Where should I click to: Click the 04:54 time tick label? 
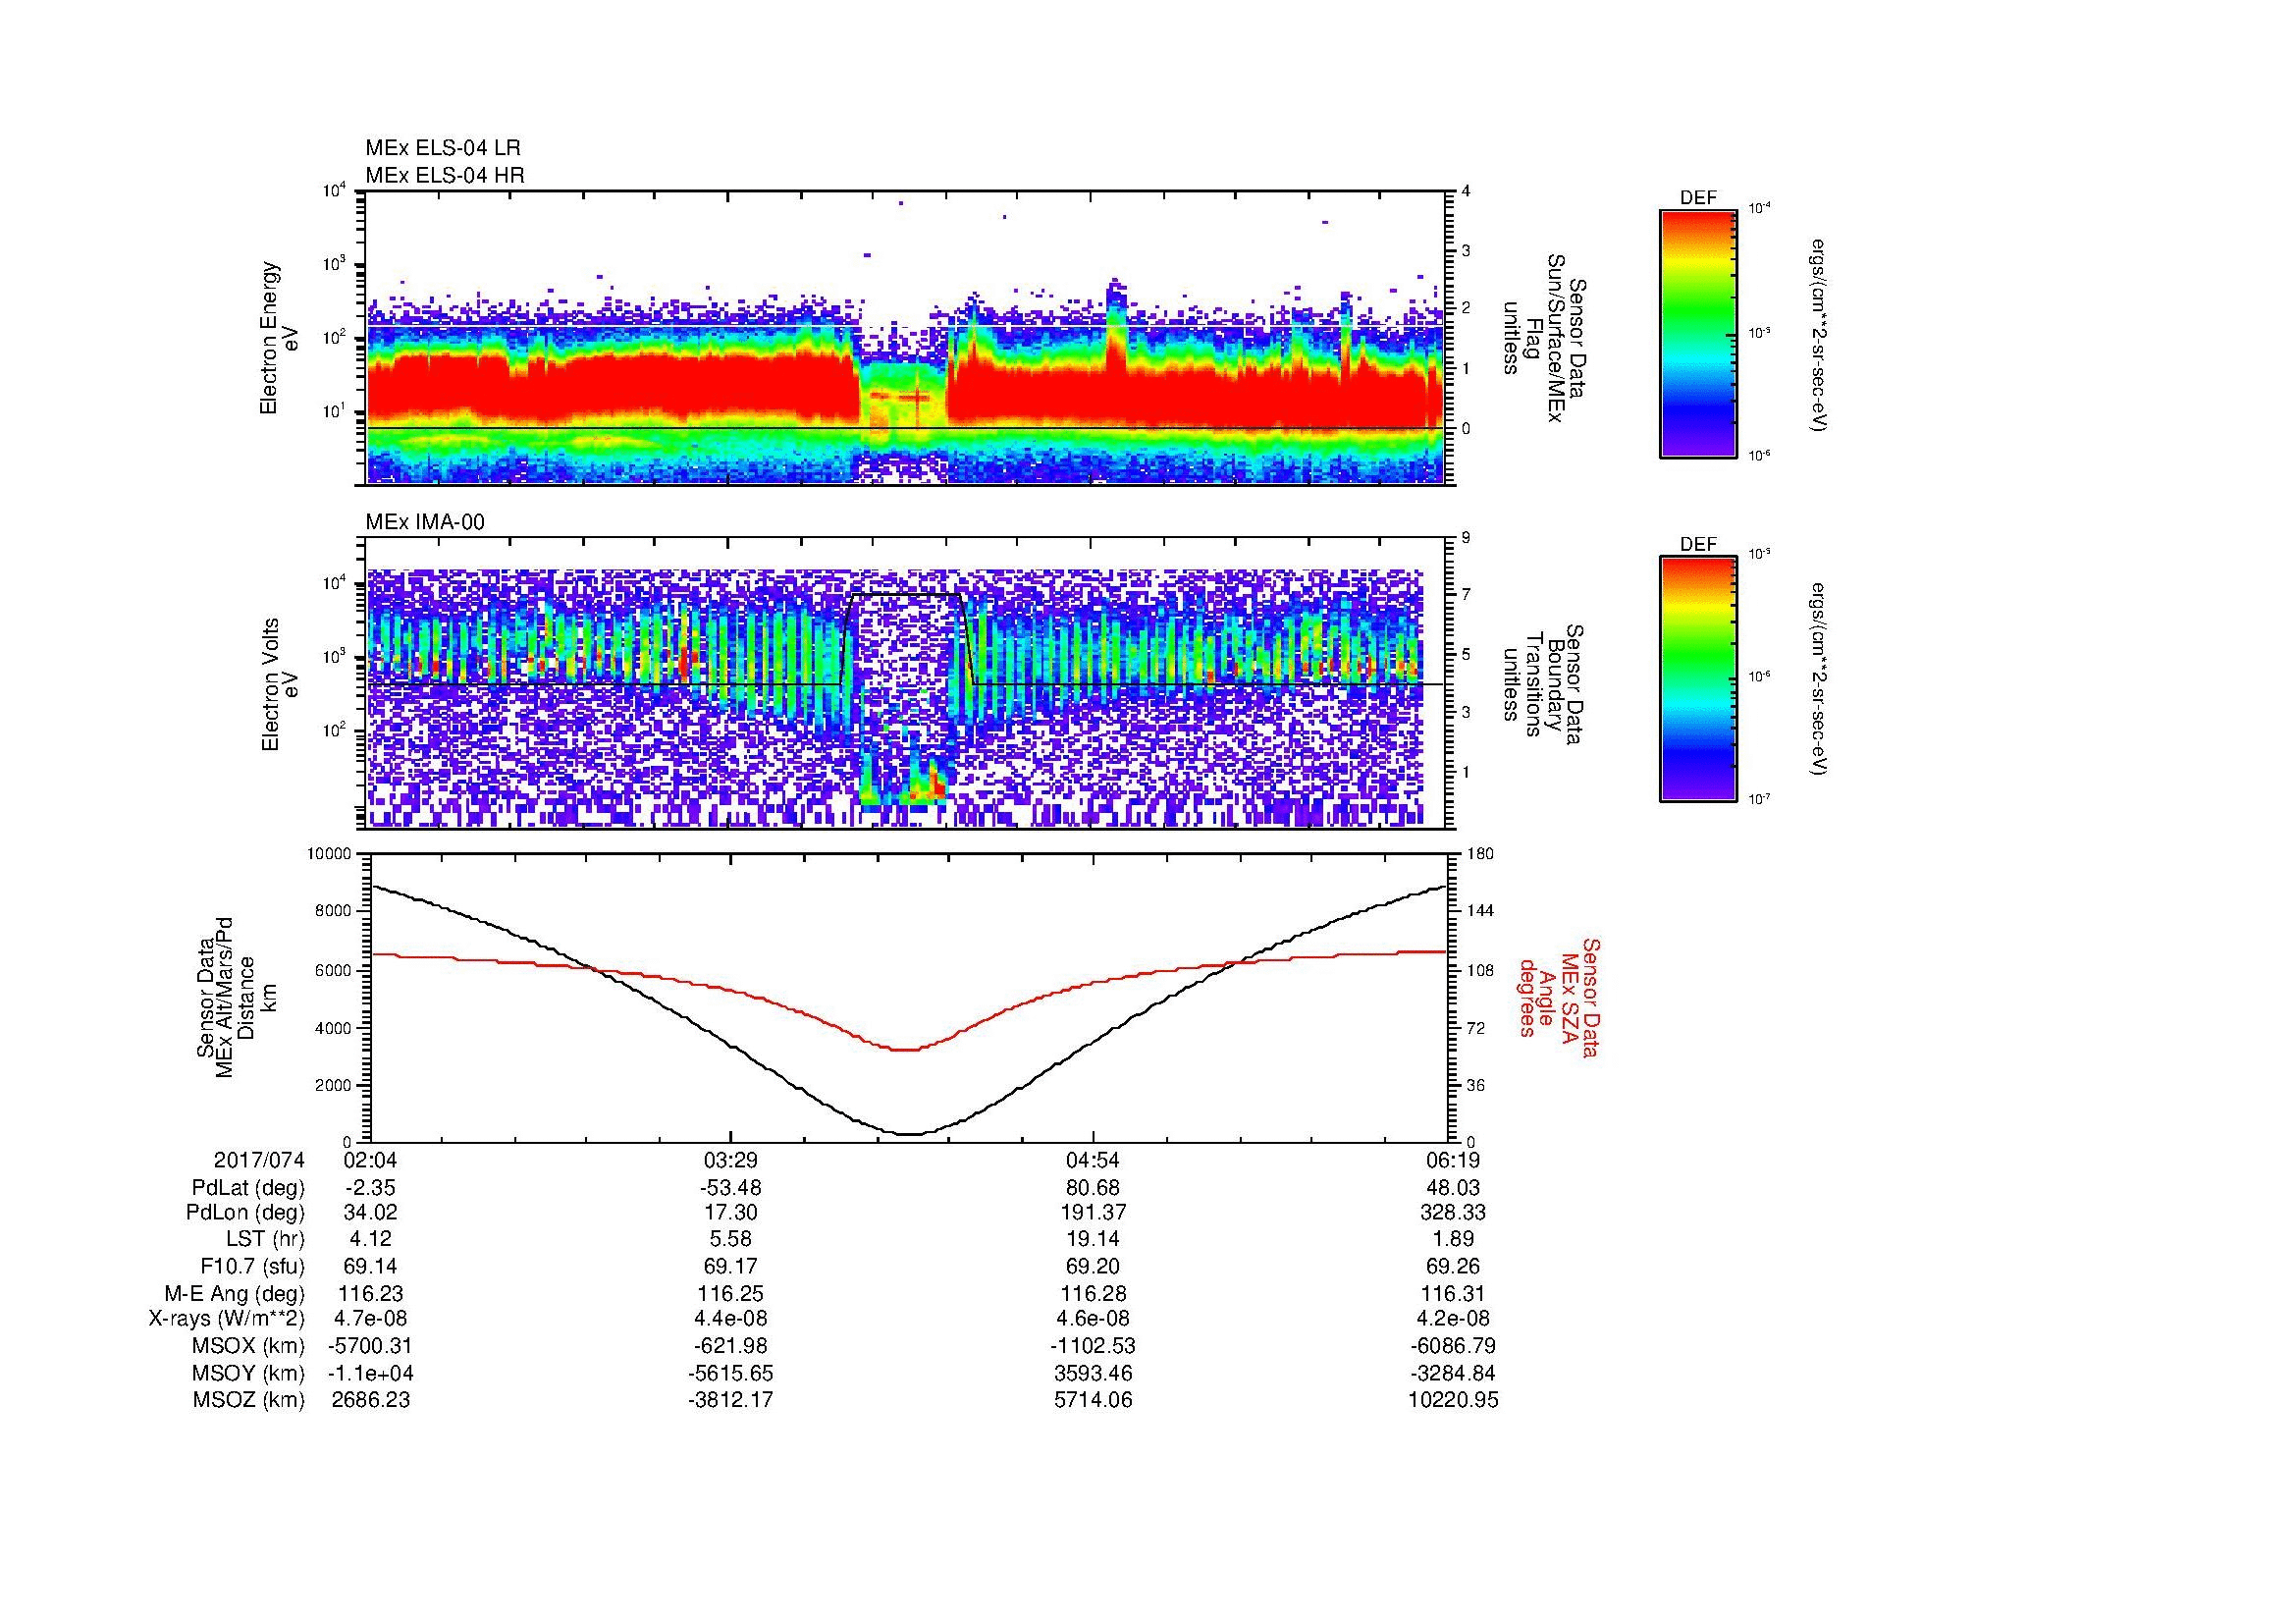(x=1093, y=1160)
